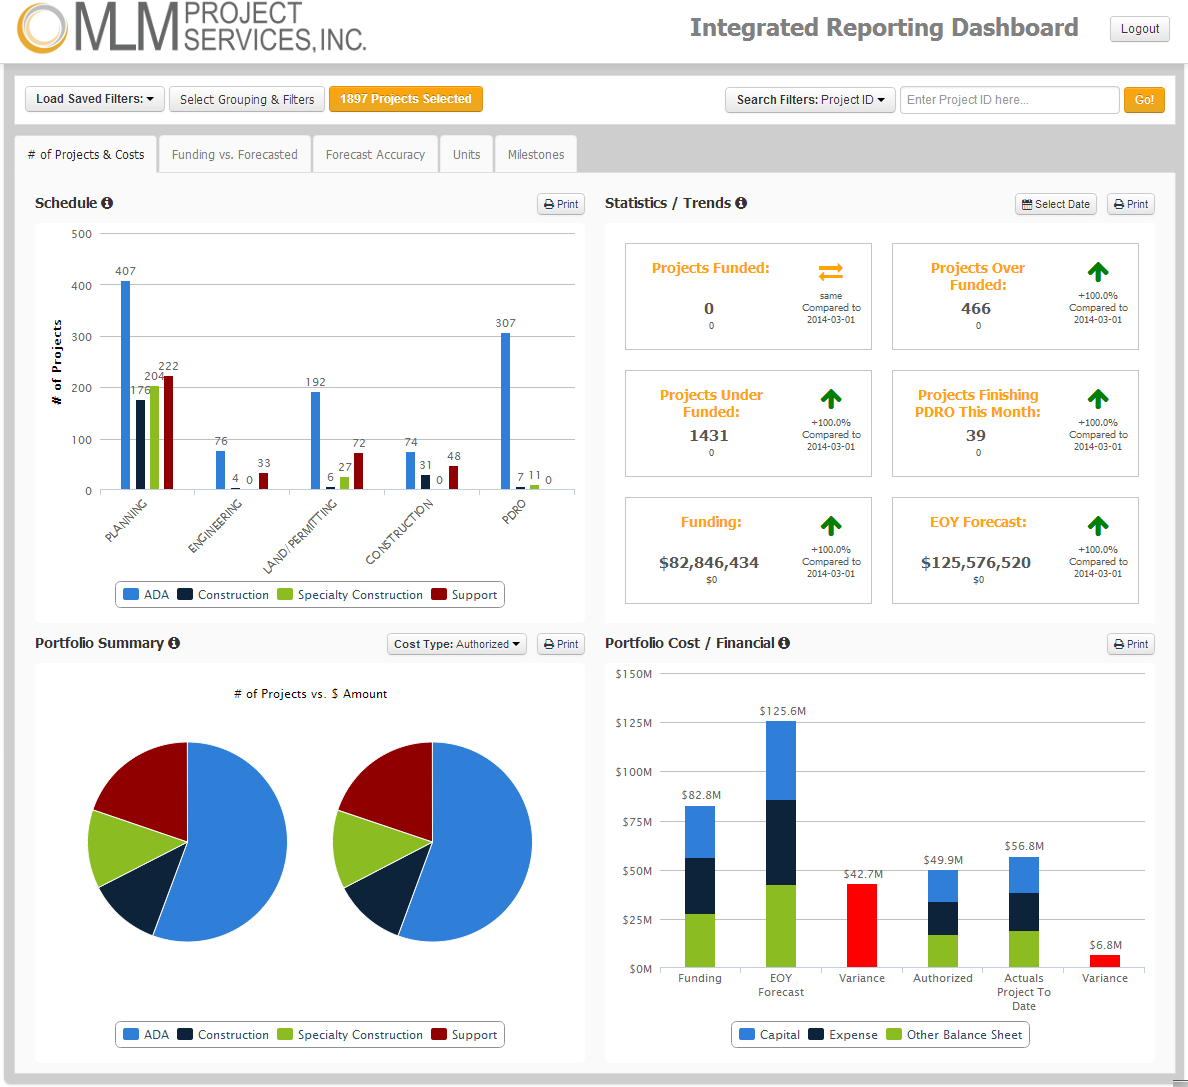Log out of the dashboard

pyautogui.click(x=1139, y=29)
